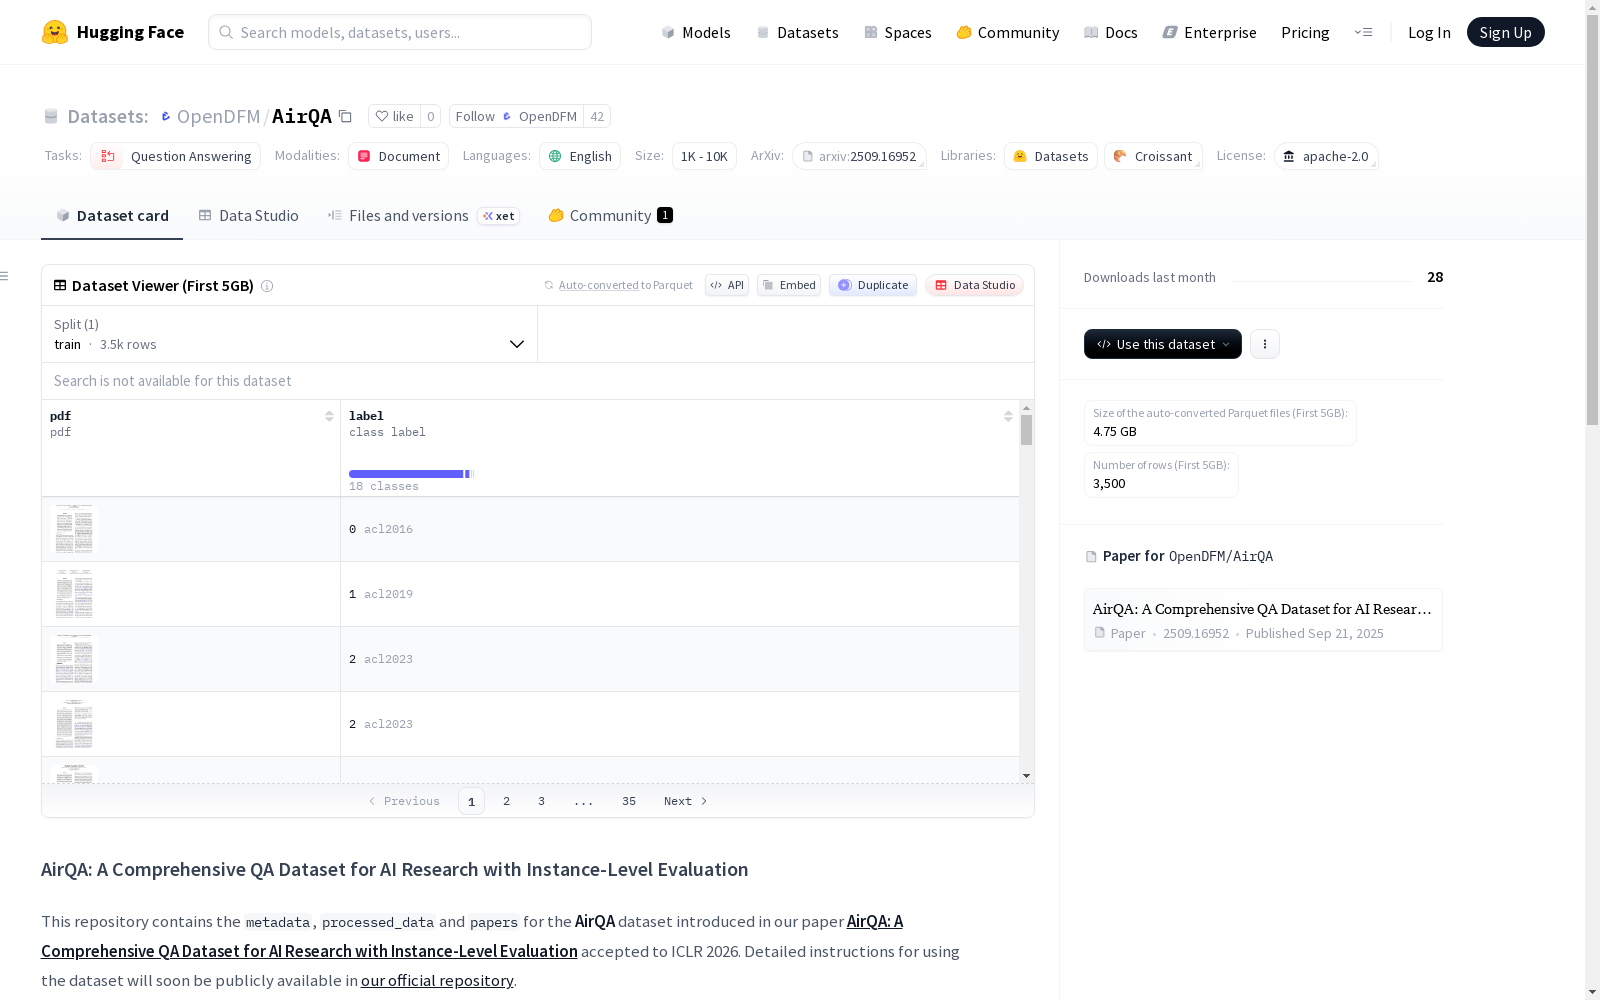Screen dimensions: 1600x1000
Task: Open the navigation overflow menu icon
Action: pos(1363,32)
